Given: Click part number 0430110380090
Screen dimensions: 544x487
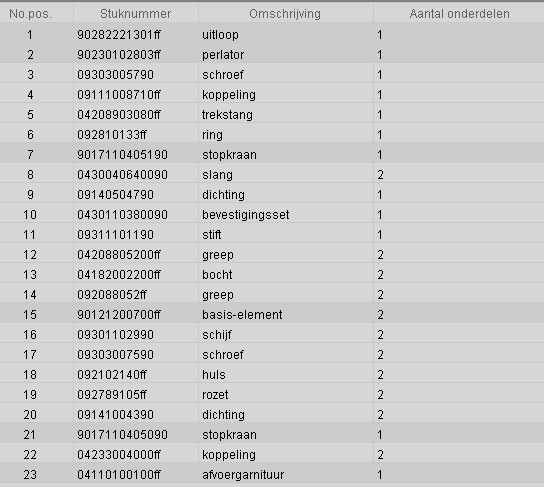Looking at the screenshot, I should pyautogui.click(x=122, y=215).
